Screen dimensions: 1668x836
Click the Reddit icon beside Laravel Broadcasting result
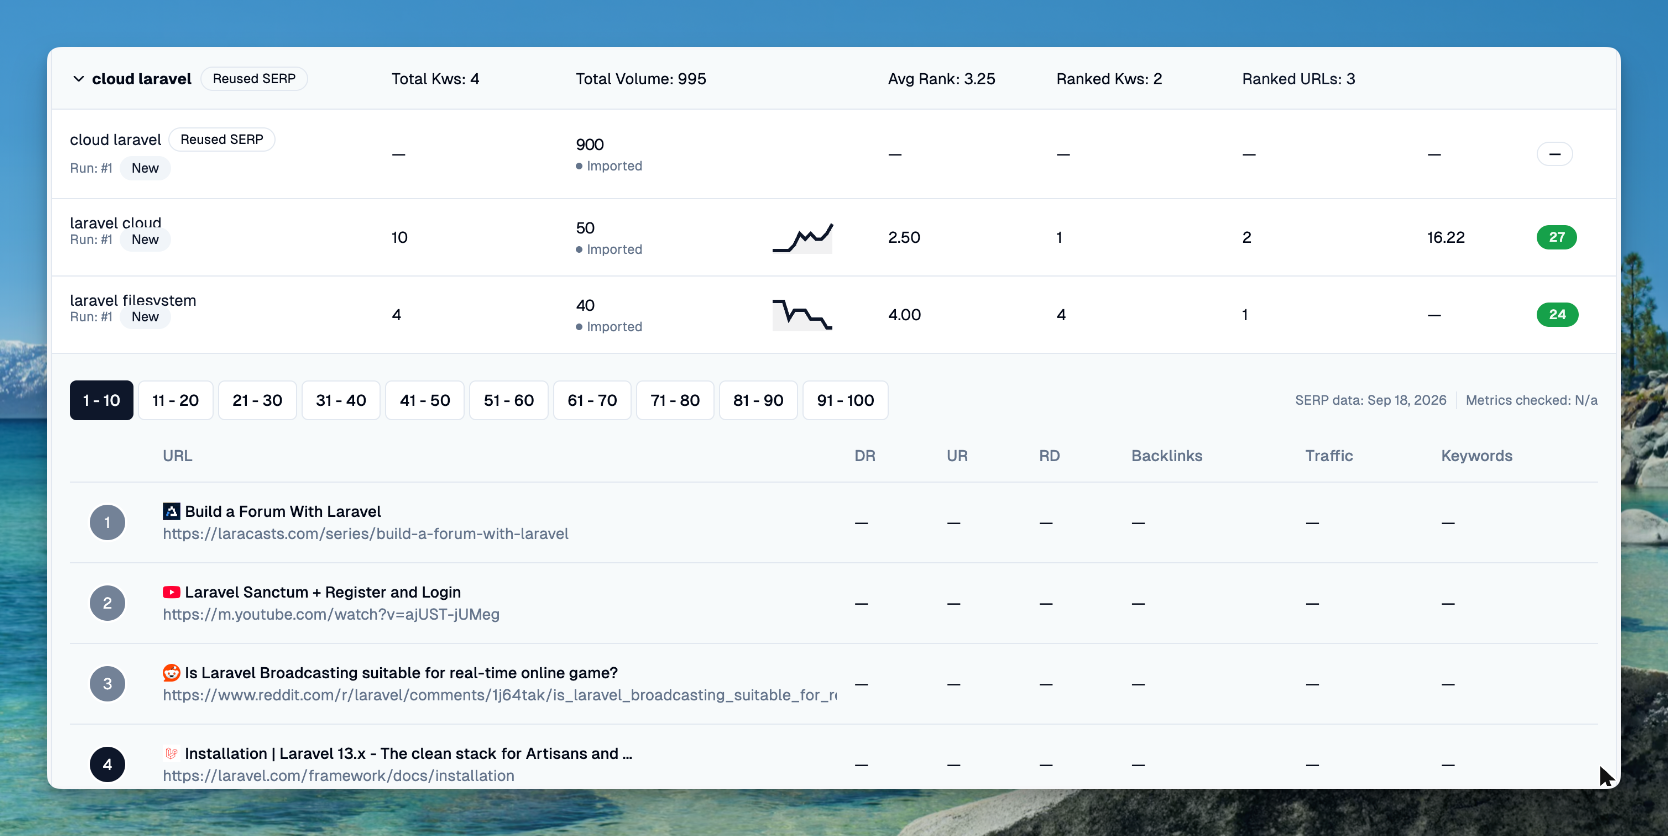pyautogui.click(x=172, y=673)
